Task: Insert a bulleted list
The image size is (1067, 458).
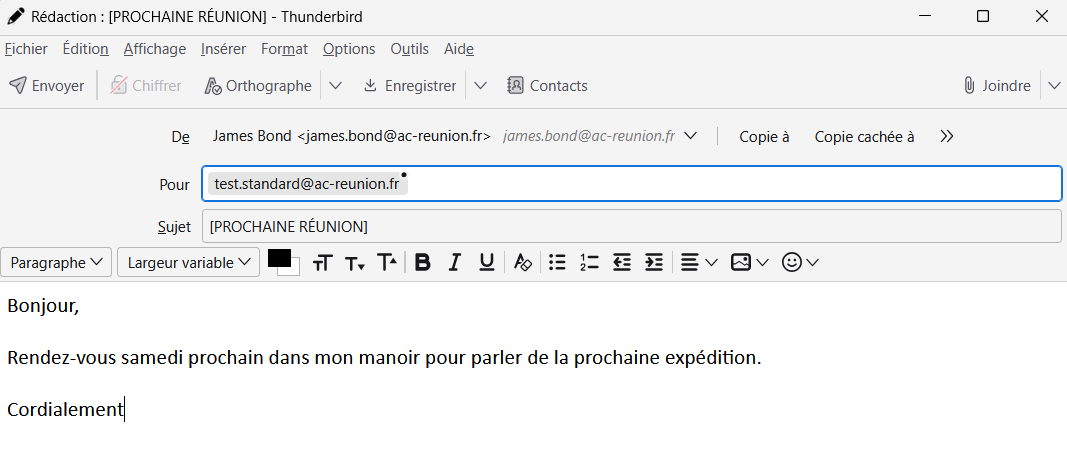Action: coord(558,262)
